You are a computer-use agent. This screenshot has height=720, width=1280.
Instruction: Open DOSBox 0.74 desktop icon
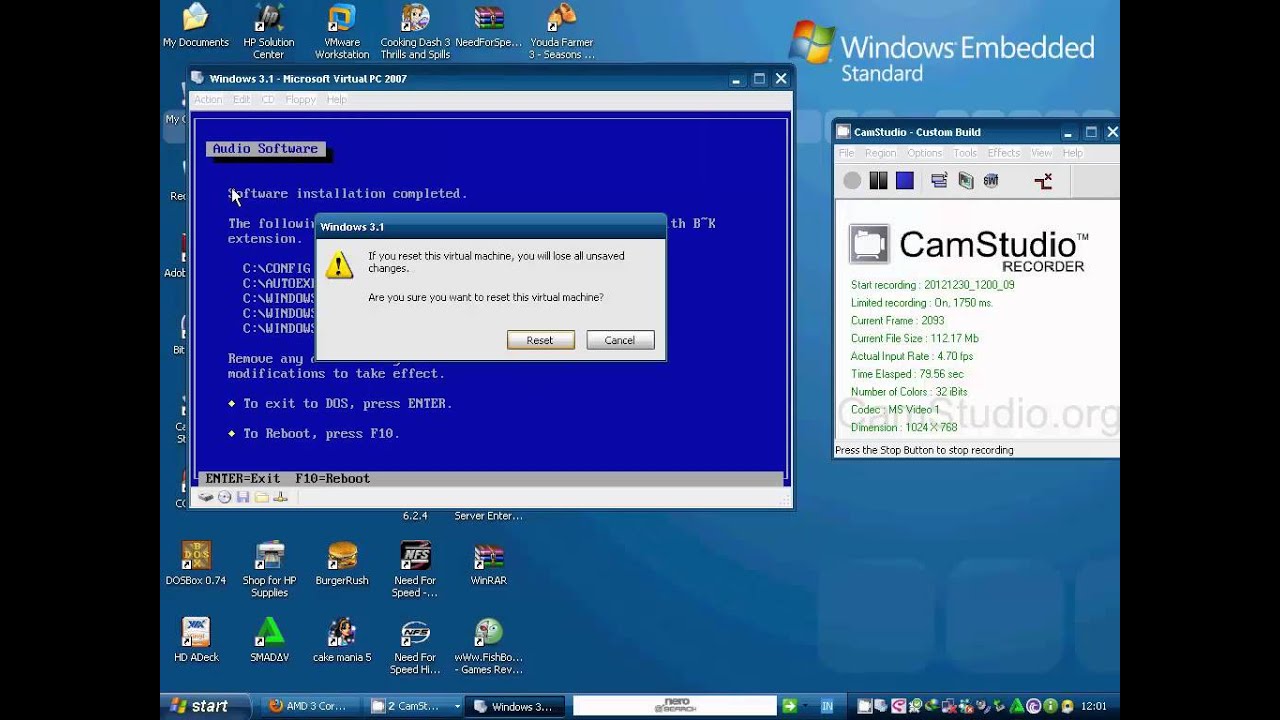(196, 564)
